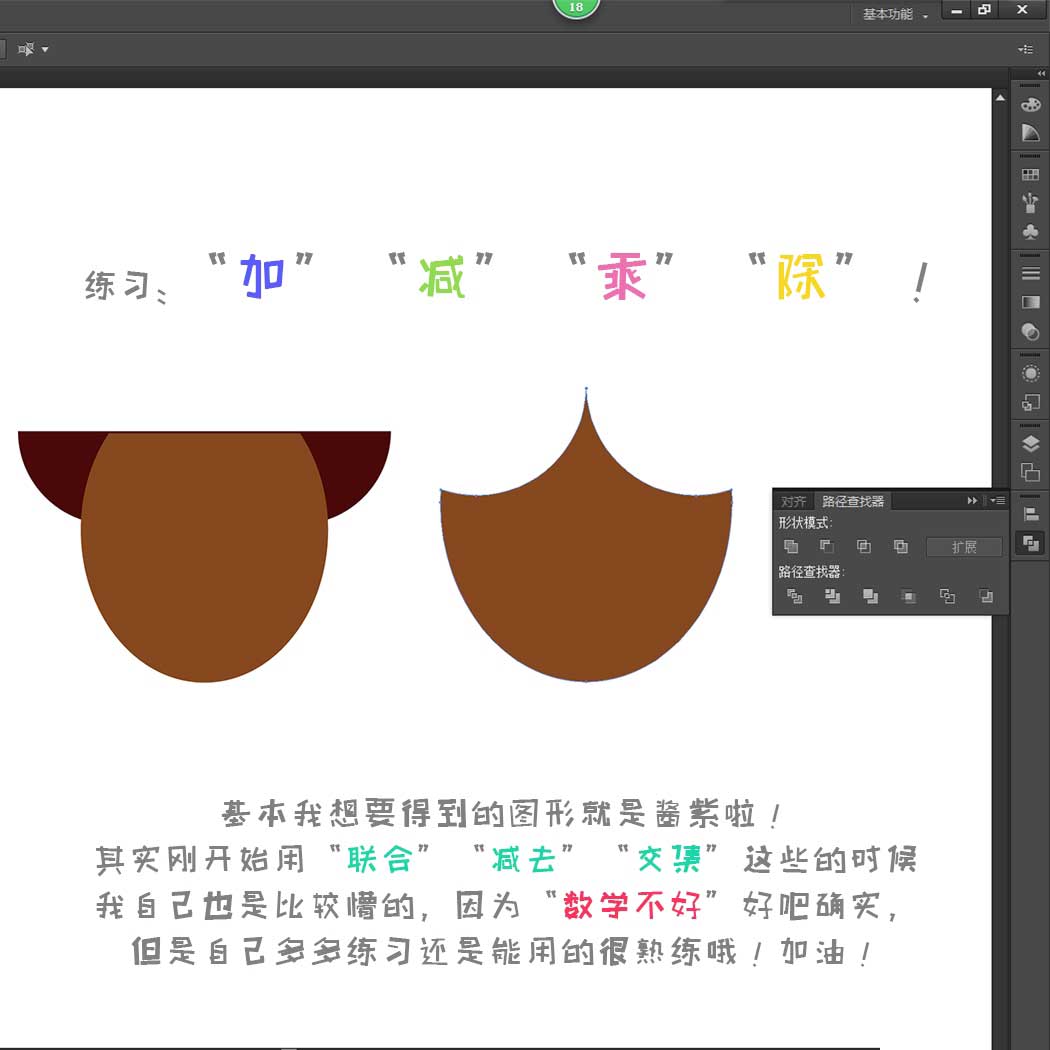Apply the Divide pathfinder
The width and height of the screenshot is (1050, 1050).
click(794, 596)
